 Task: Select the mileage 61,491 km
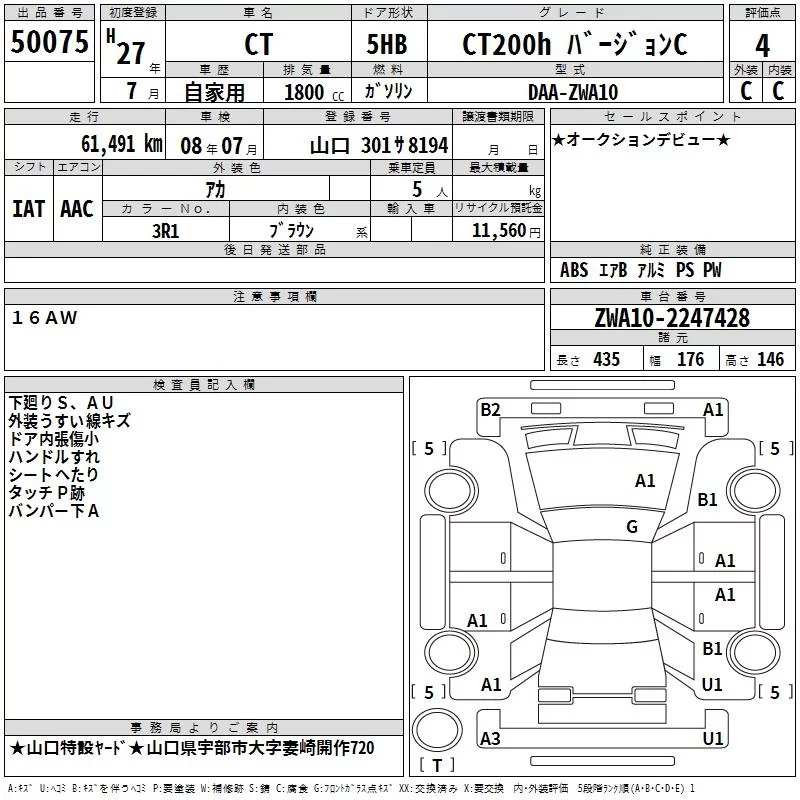[x=122, y=144]
